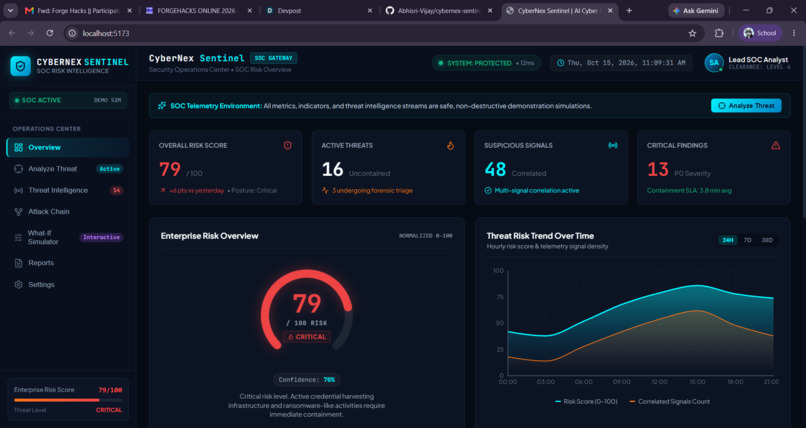Click the Risk Score (0-100) legend entry

pos(586,402)
